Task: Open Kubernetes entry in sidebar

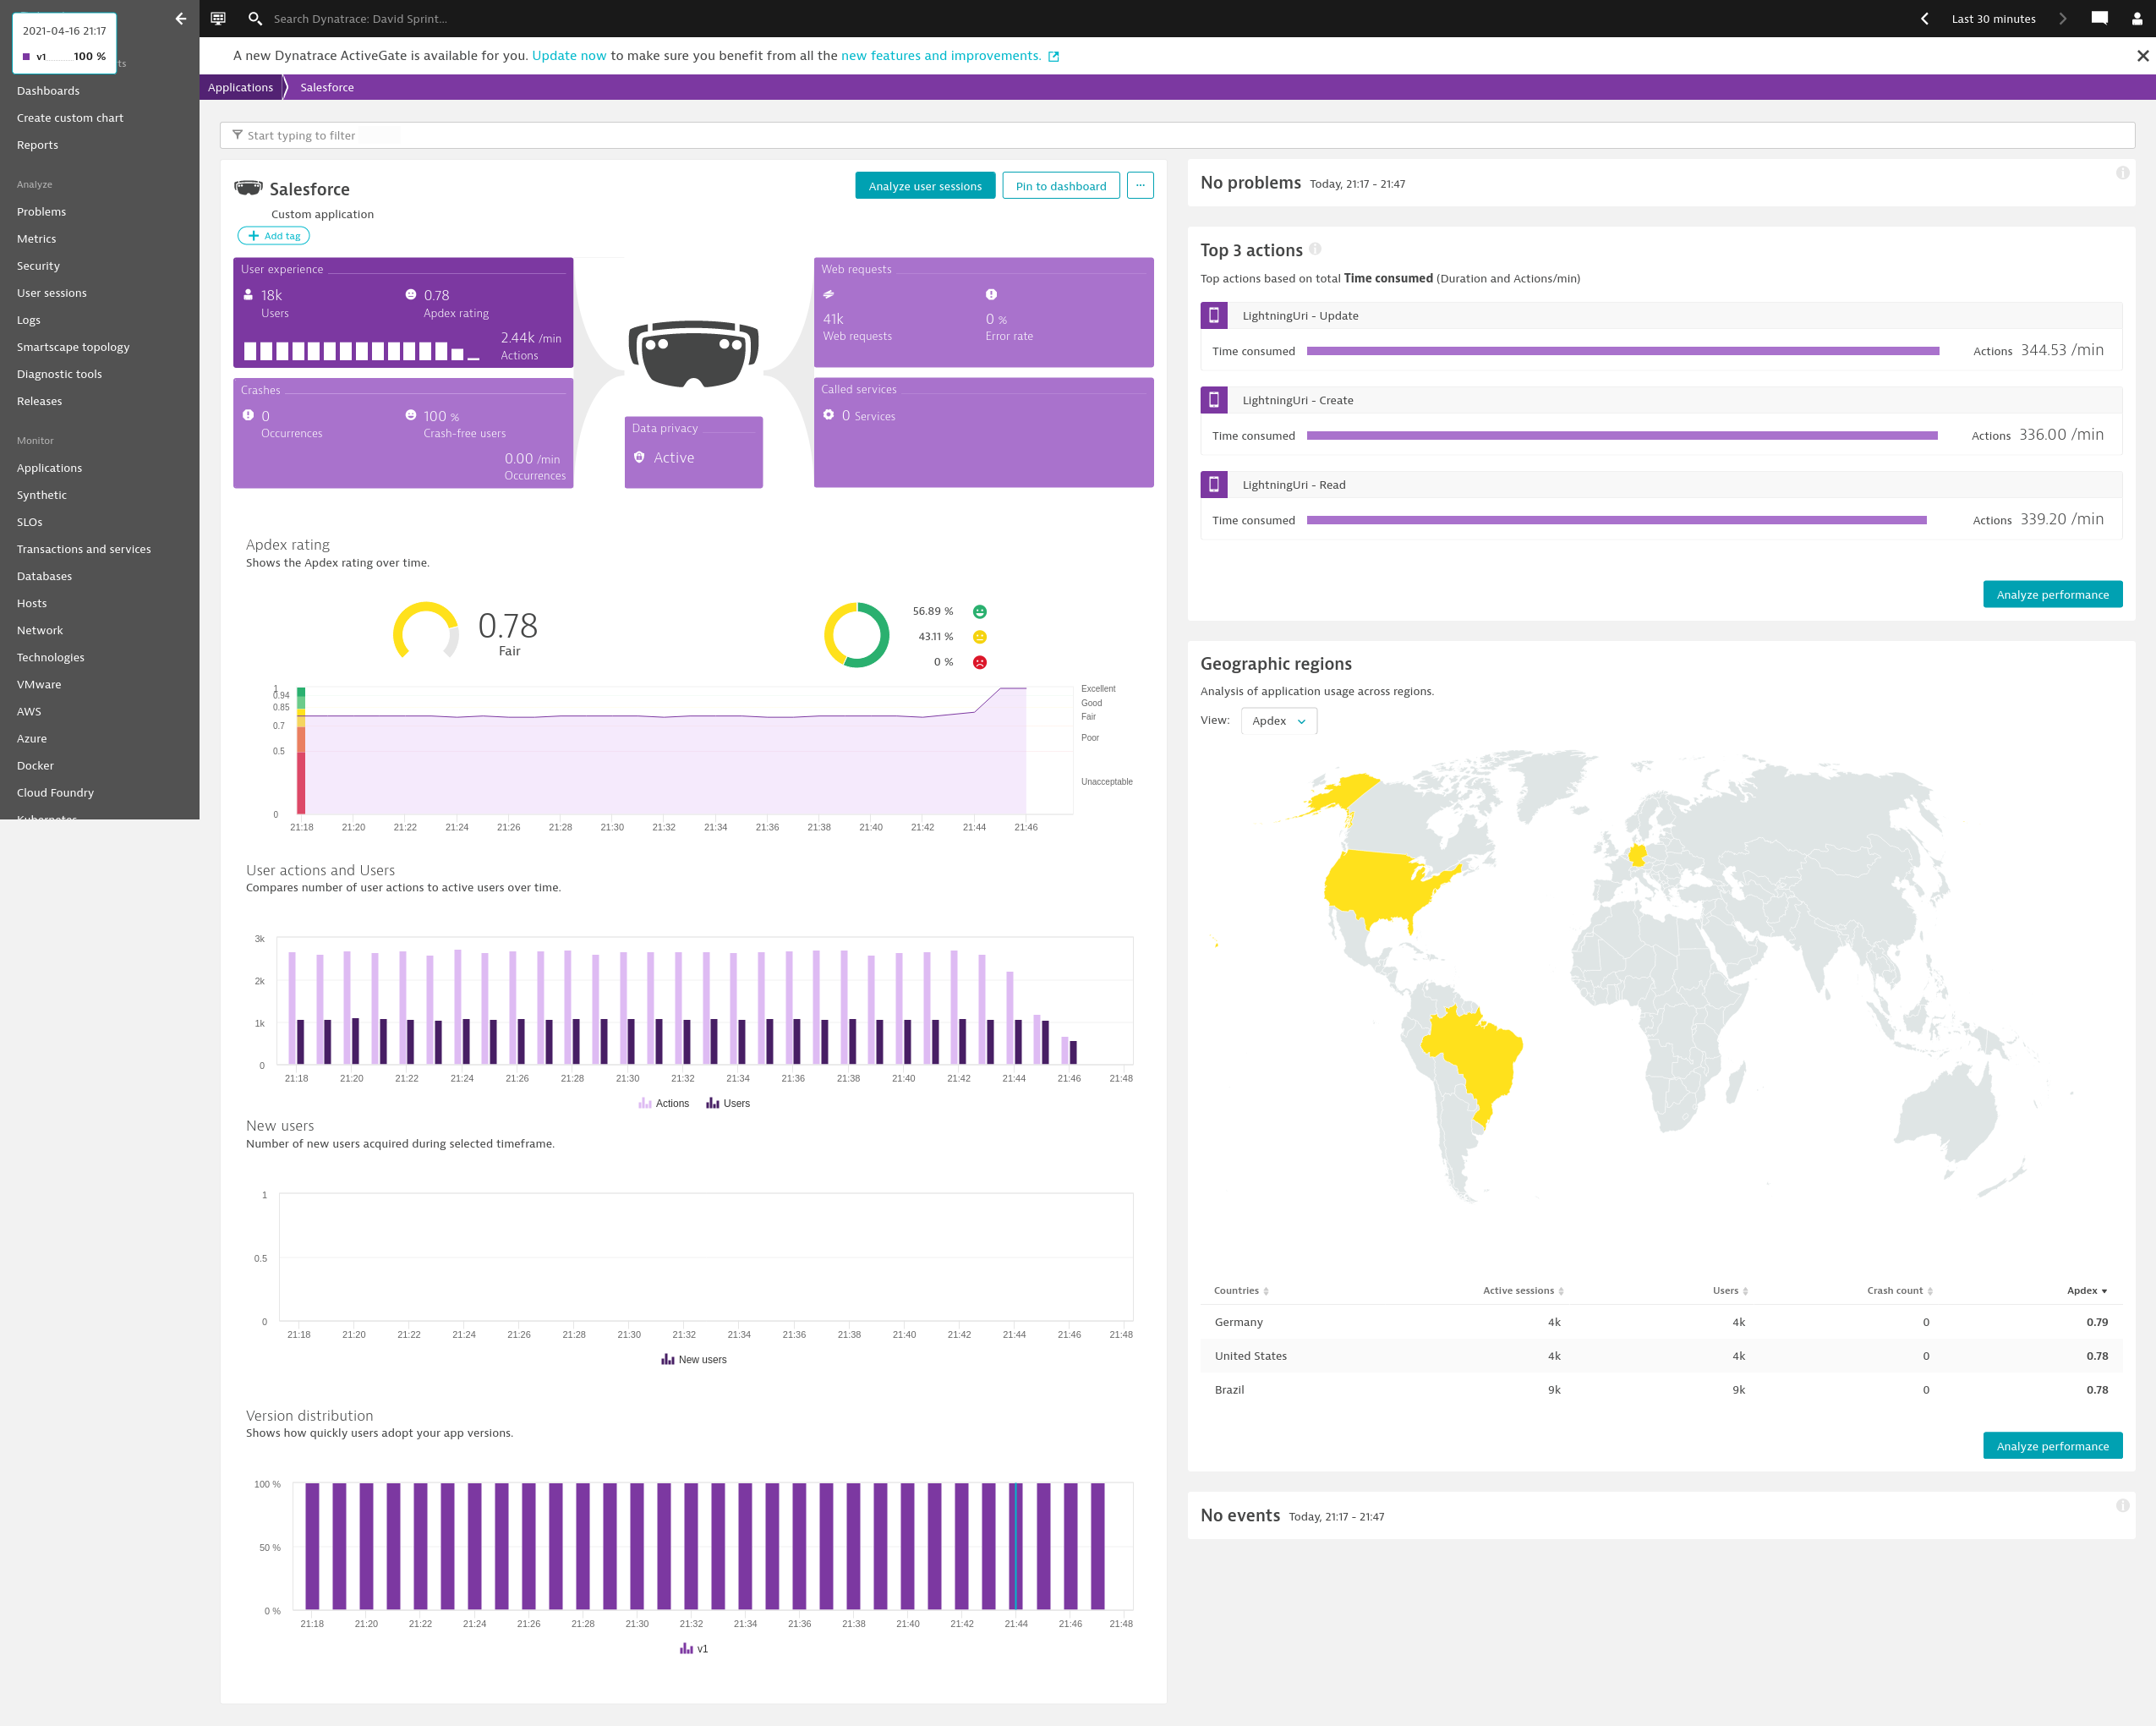Action: pos(47,816)
